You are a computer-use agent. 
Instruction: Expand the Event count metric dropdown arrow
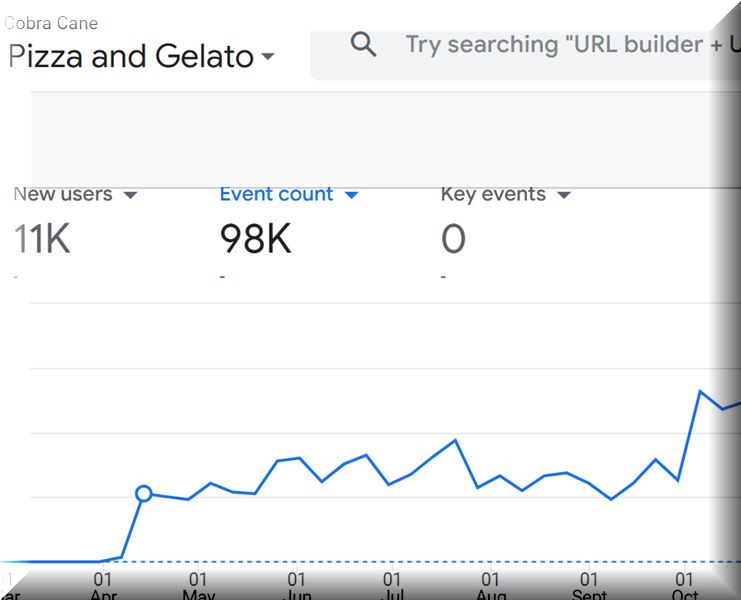click(x=351, y=195)
